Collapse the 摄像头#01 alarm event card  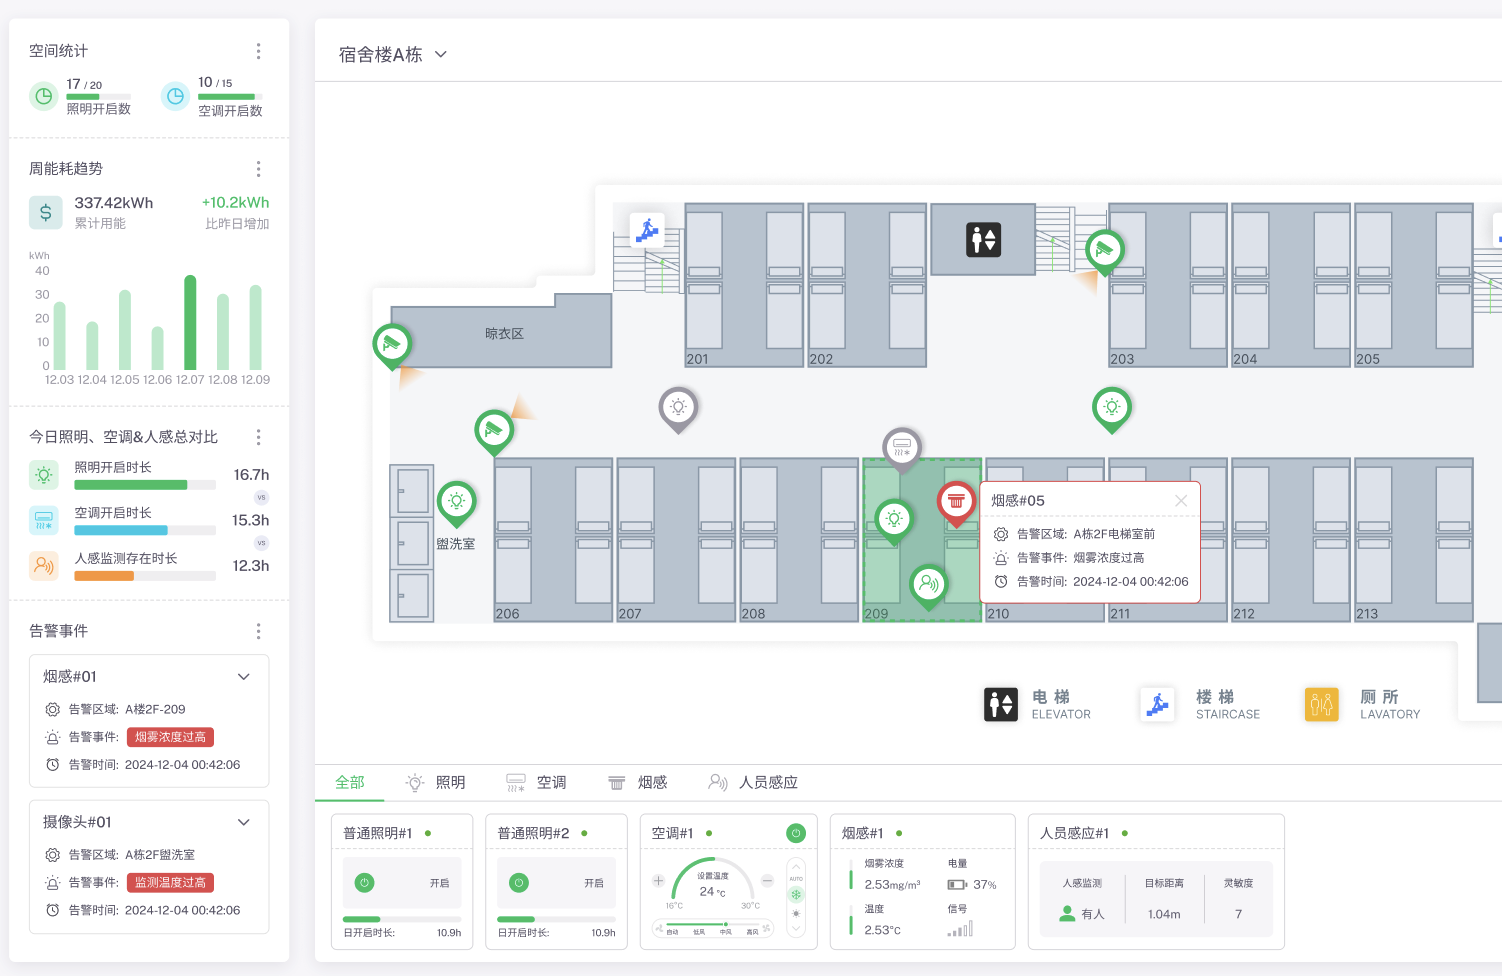[243, 822]
